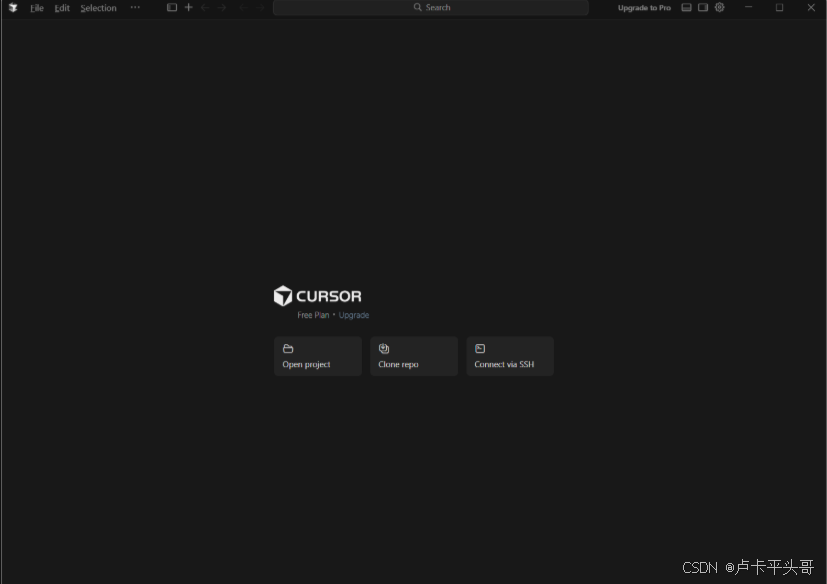827x584 pixels.
Task: Click the clone icon above Clone repo
Action: pyautogui.click(x=384, y=349)
